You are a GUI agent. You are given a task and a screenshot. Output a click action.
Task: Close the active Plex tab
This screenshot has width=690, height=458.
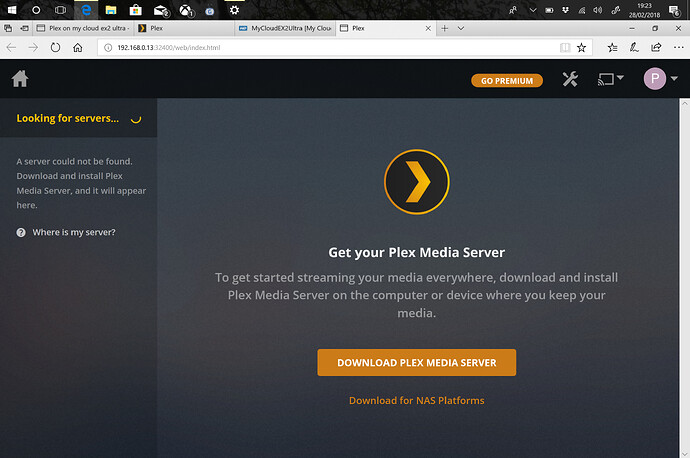tap(428, 28)
